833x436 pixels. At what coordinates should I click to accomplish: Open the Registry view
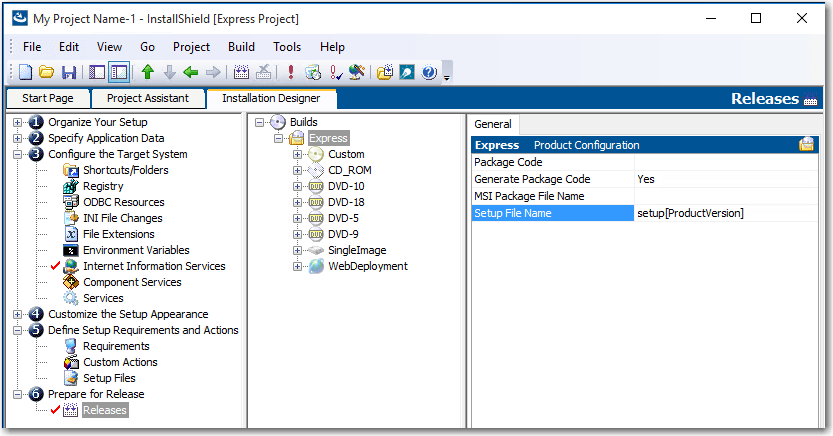point(103,186)
